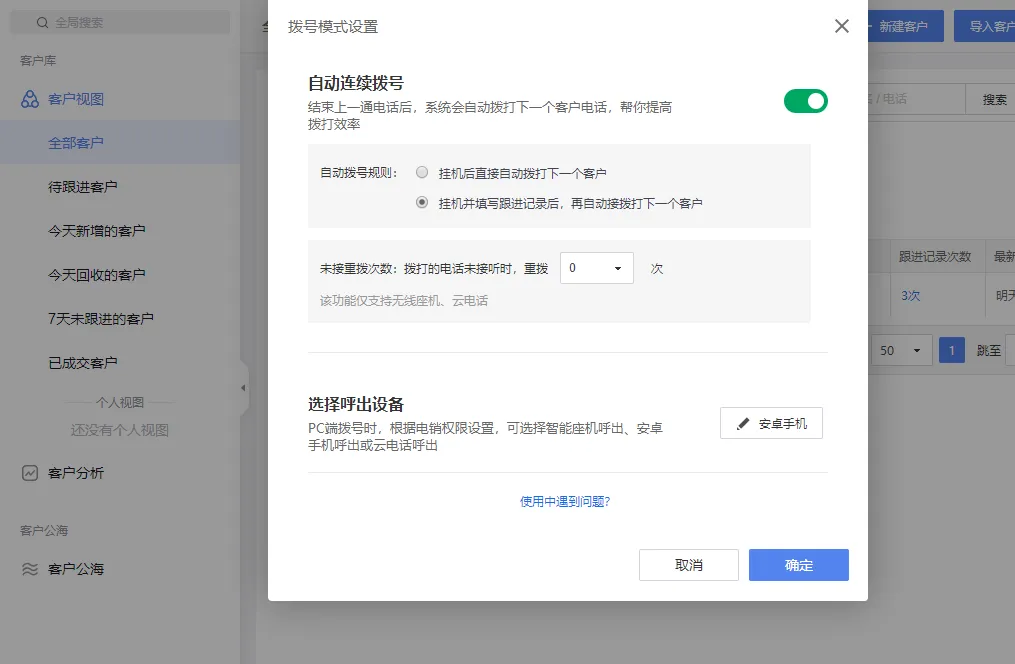1015x664 pixels.
Task: Click the pencil icon in 安卓手机 button
Action: click(743, 424)
